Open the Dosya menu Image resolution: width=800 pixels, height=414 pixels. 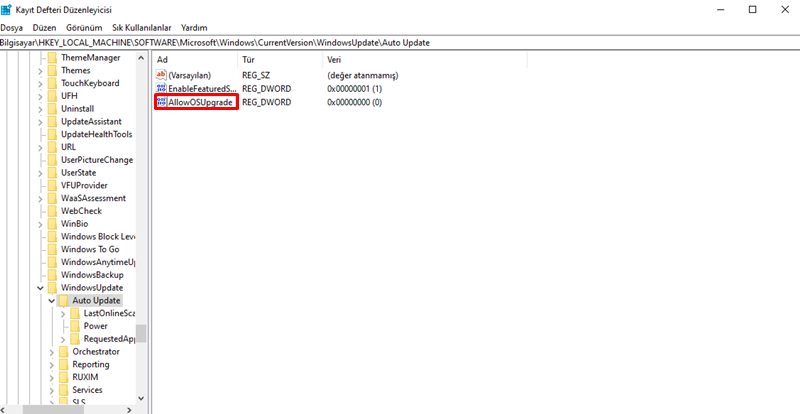click(11, 28)
